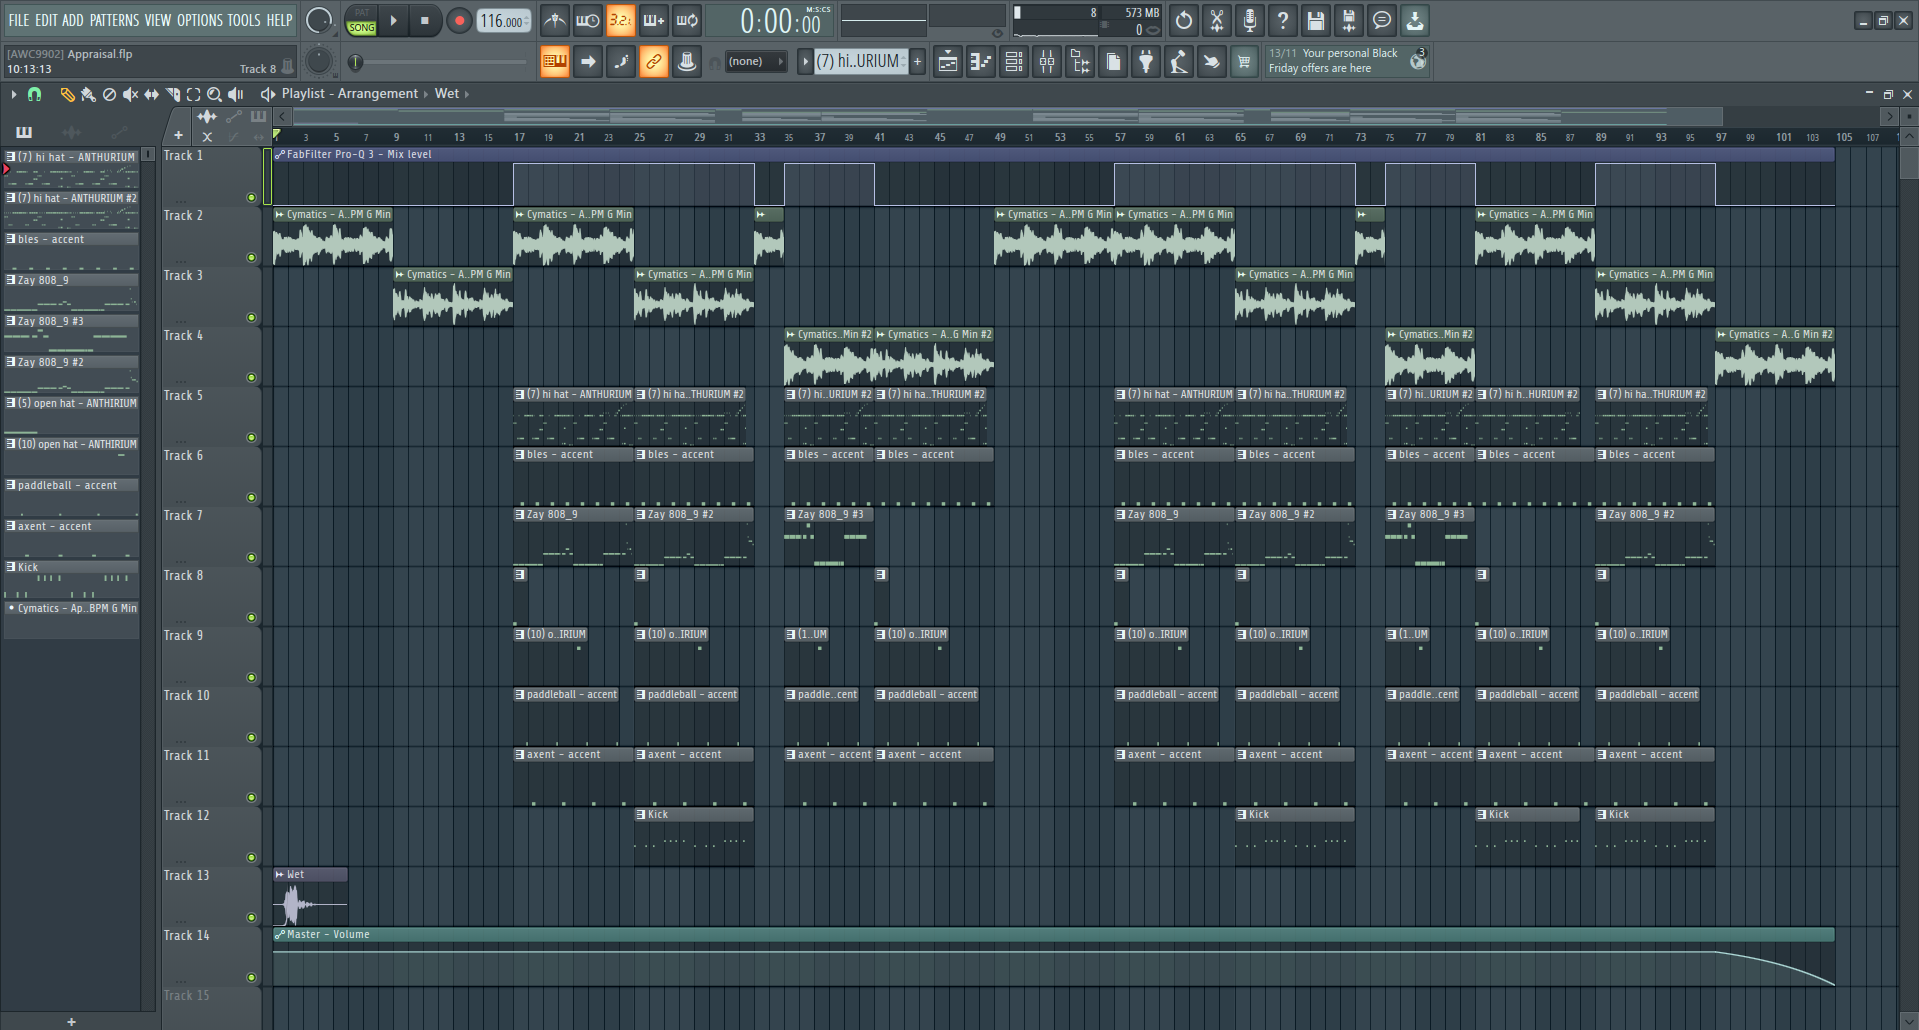This screenshot has height=1030, width=1919.
Task: Toggle the note/clip grouping link button
Action: click(x=654, y=62)
